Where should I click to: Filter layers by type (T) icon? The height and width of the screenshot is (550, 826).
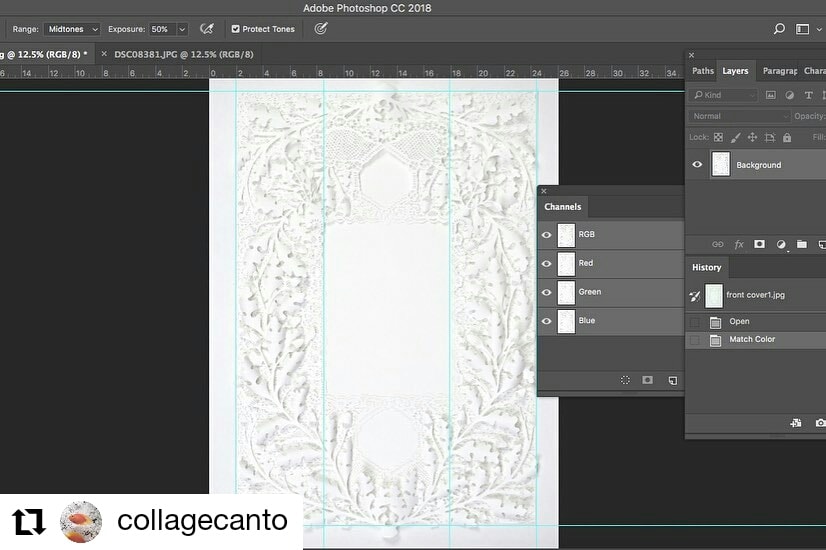(808, 96)
